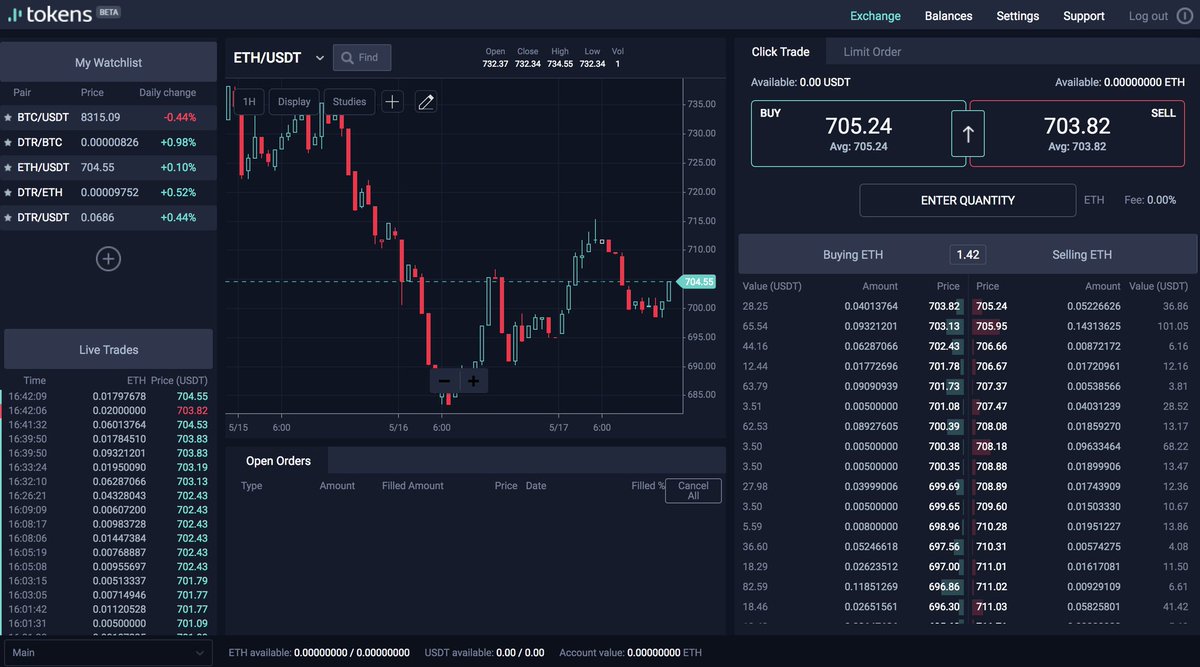Image resolution: width=1200 pixels, height=667 pixels.
Task: Click the DTR/USDT price 0.0686
Action: click(98, 218)
